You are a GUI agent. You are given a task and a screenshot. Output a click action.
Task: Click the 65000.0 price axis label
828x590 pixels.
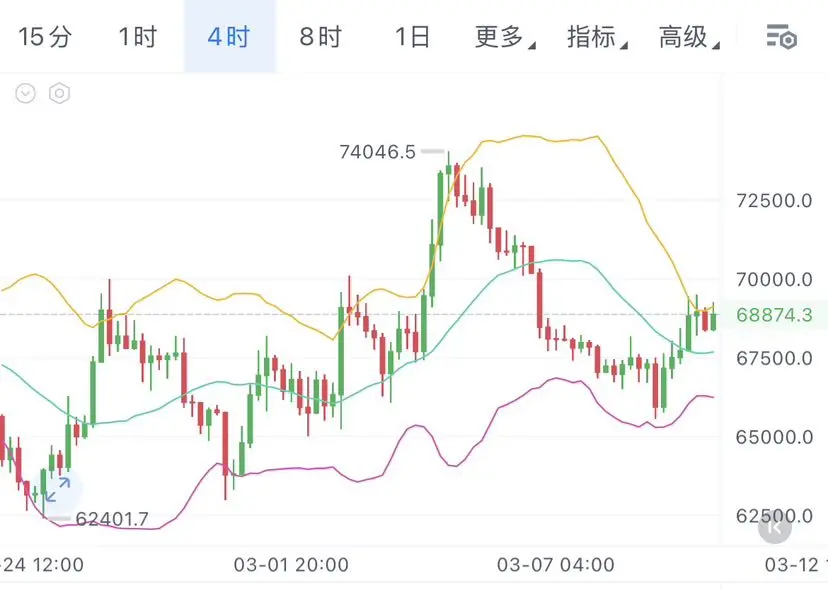pos(774,437)
